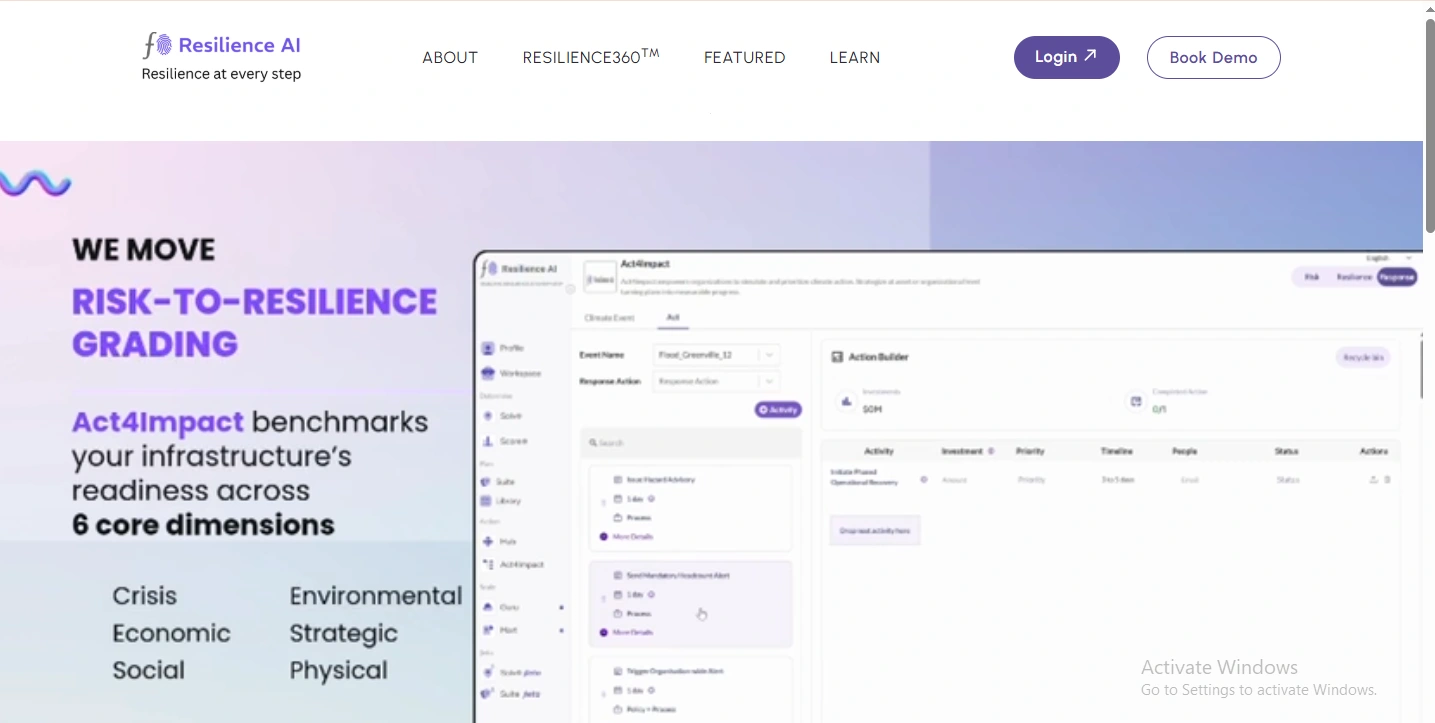Click the Investments chart icon

coord(847,401)
